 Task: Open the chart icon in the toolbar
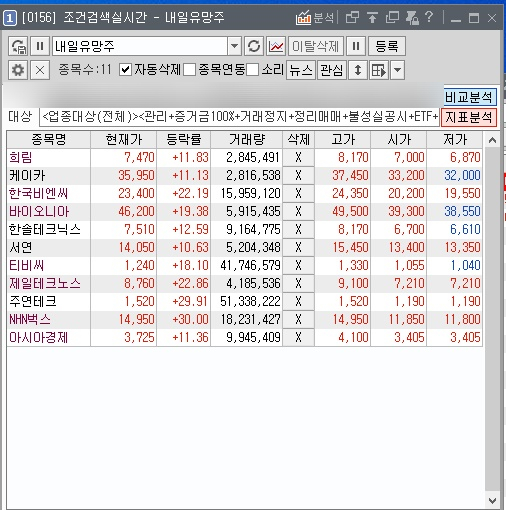click(276, 46)
